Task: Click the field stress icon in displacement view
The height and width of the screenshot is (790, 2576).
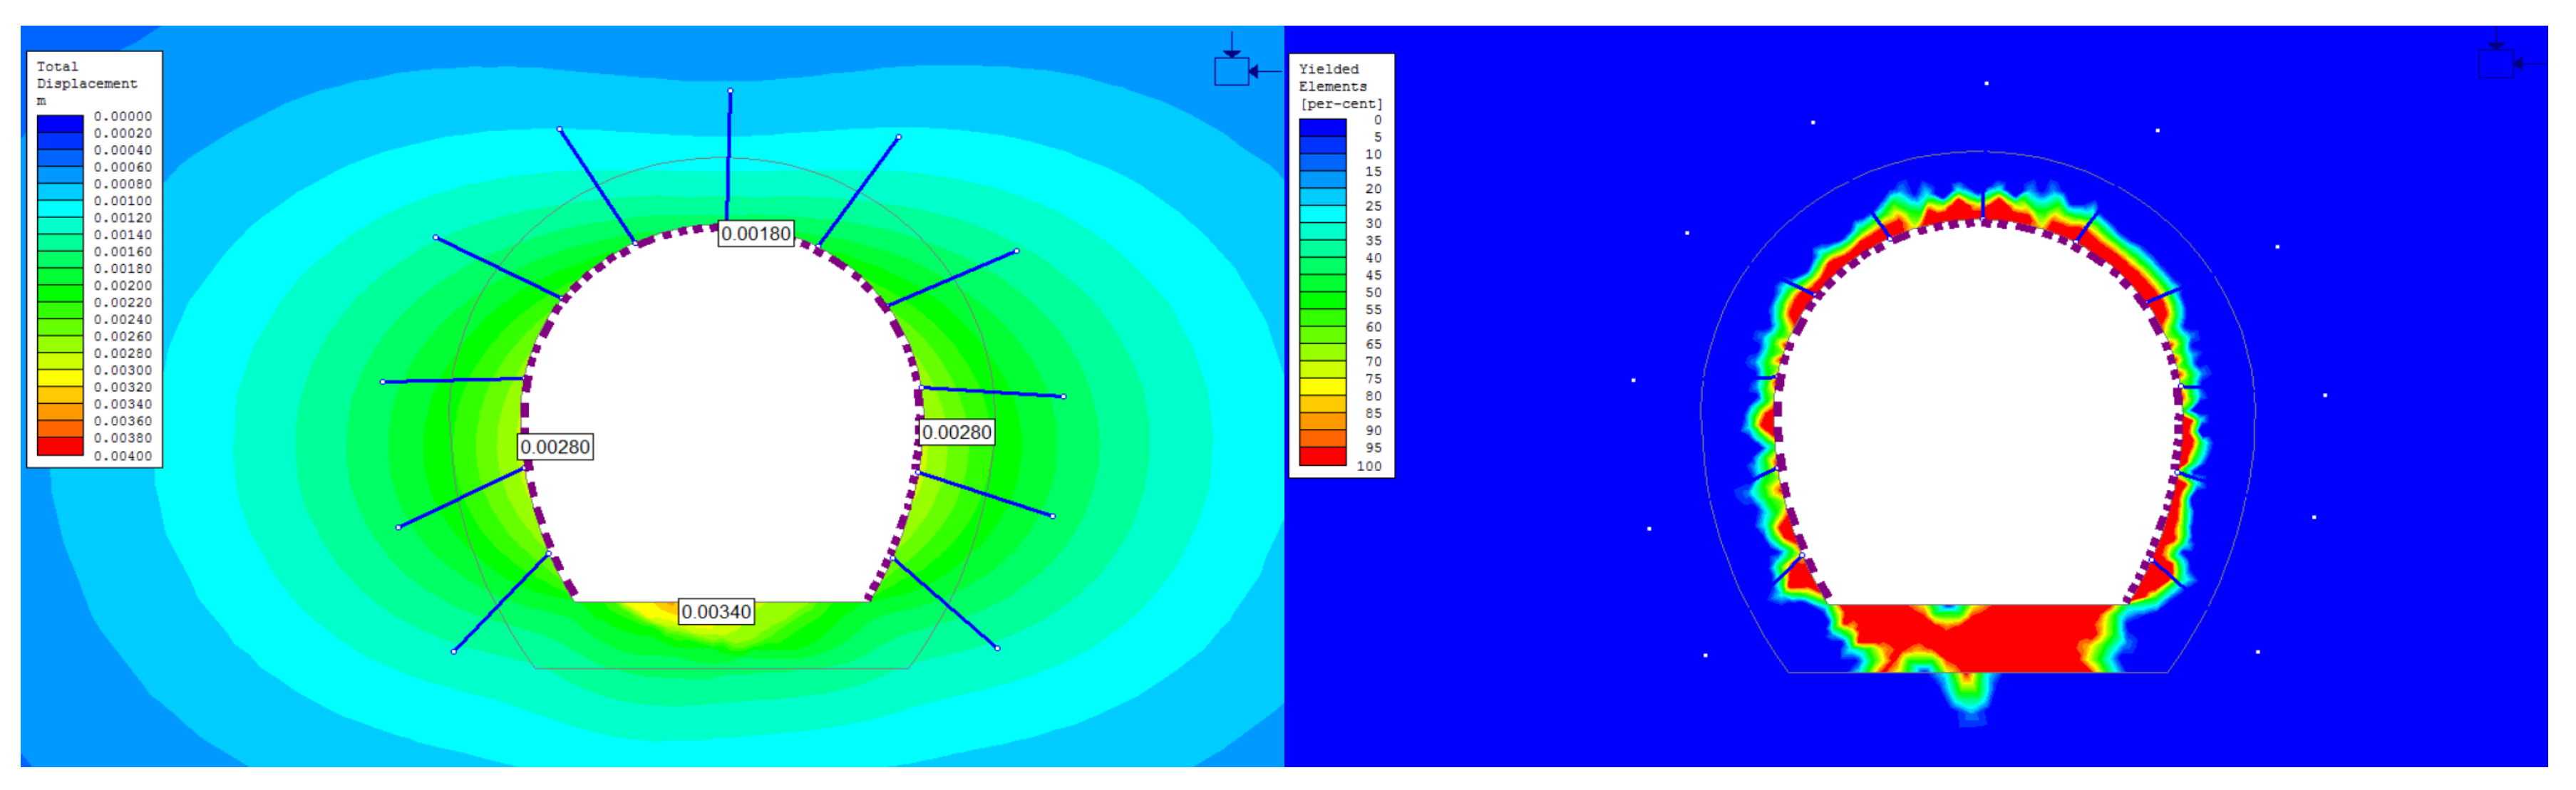Action: point(1231,70)
